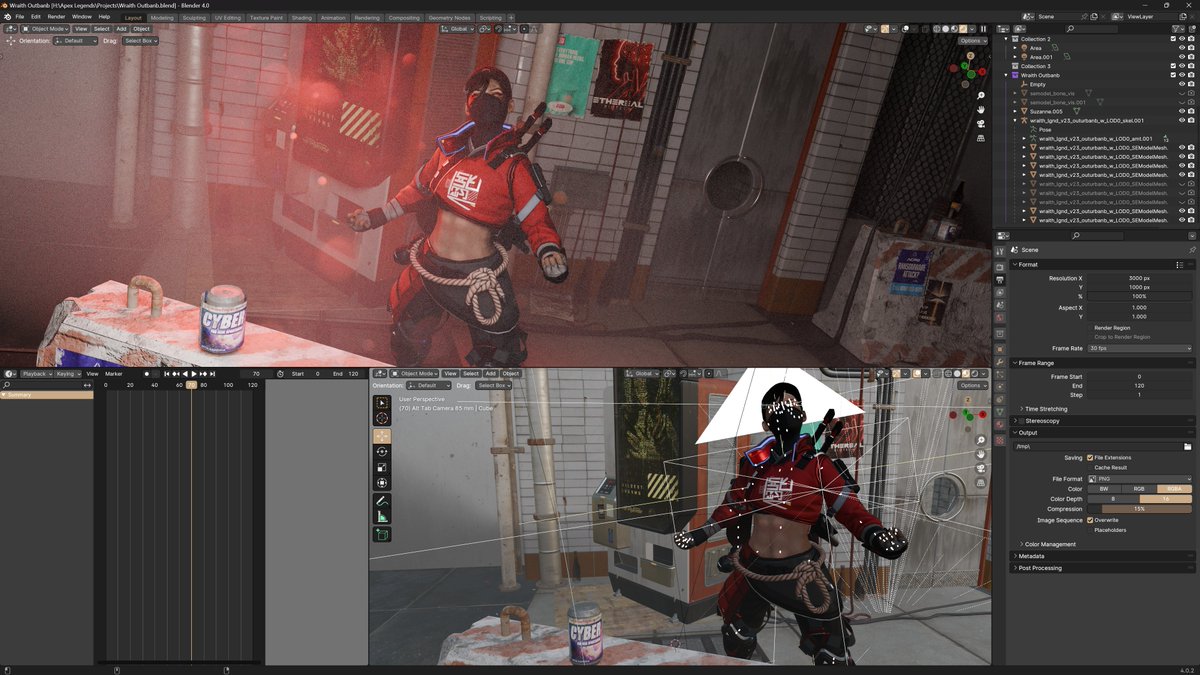This screenshot has width=1200, height=675.
Task: Activate the Scale tool in lower viewport
Action: click(382, 467)
